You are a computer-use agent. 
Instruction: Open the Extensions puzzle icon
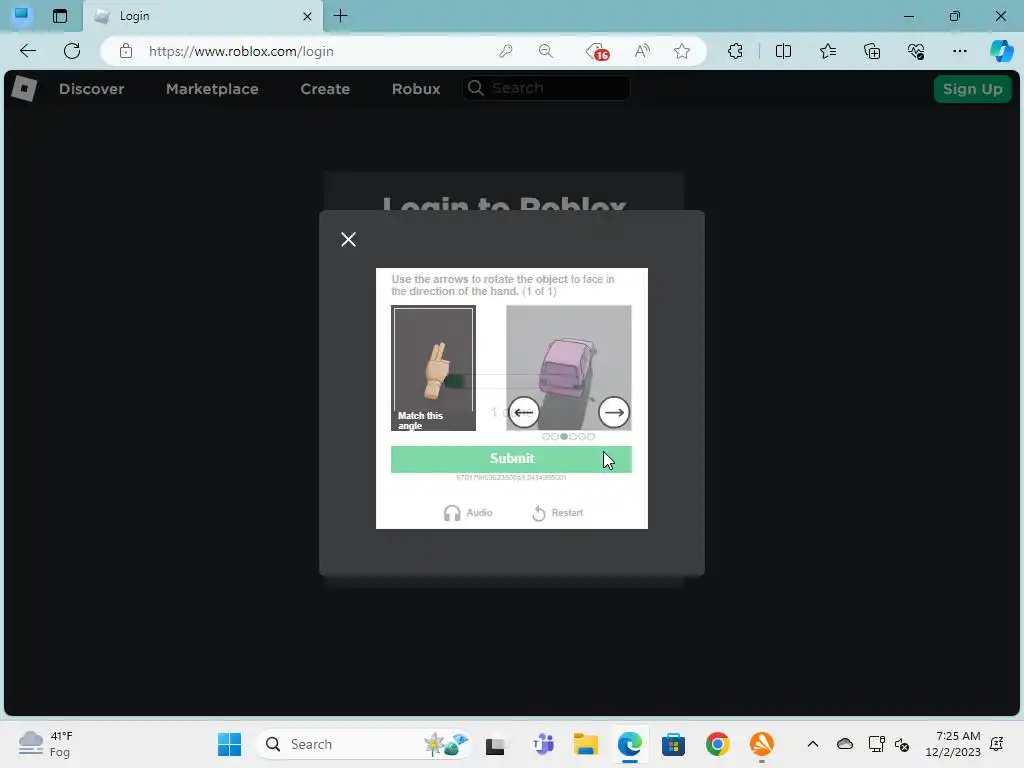pyautogui.click(x=735, y=51)
